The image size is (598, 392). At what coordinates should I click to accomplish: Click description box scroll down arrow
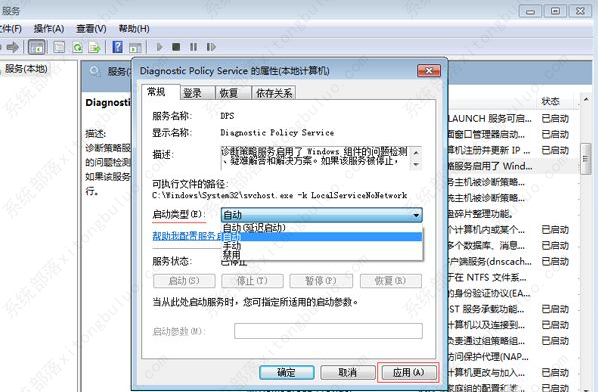pos(416,164)
